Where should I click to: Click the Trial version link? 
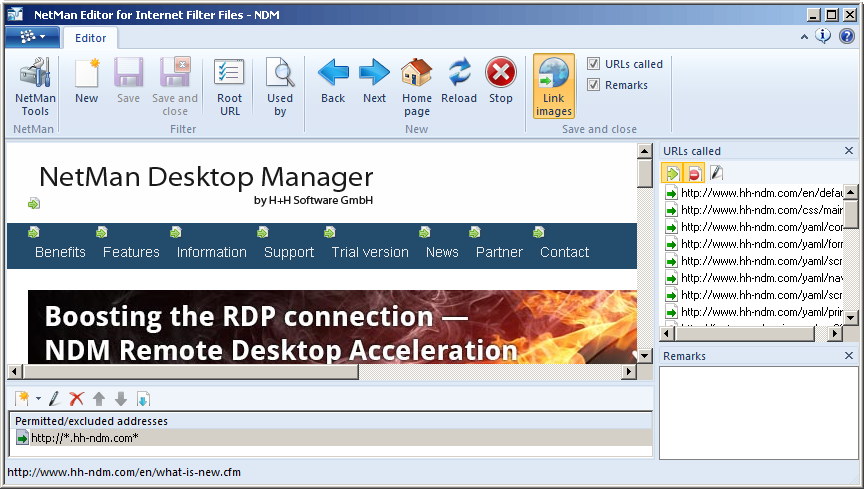click(x=370, y=252)
